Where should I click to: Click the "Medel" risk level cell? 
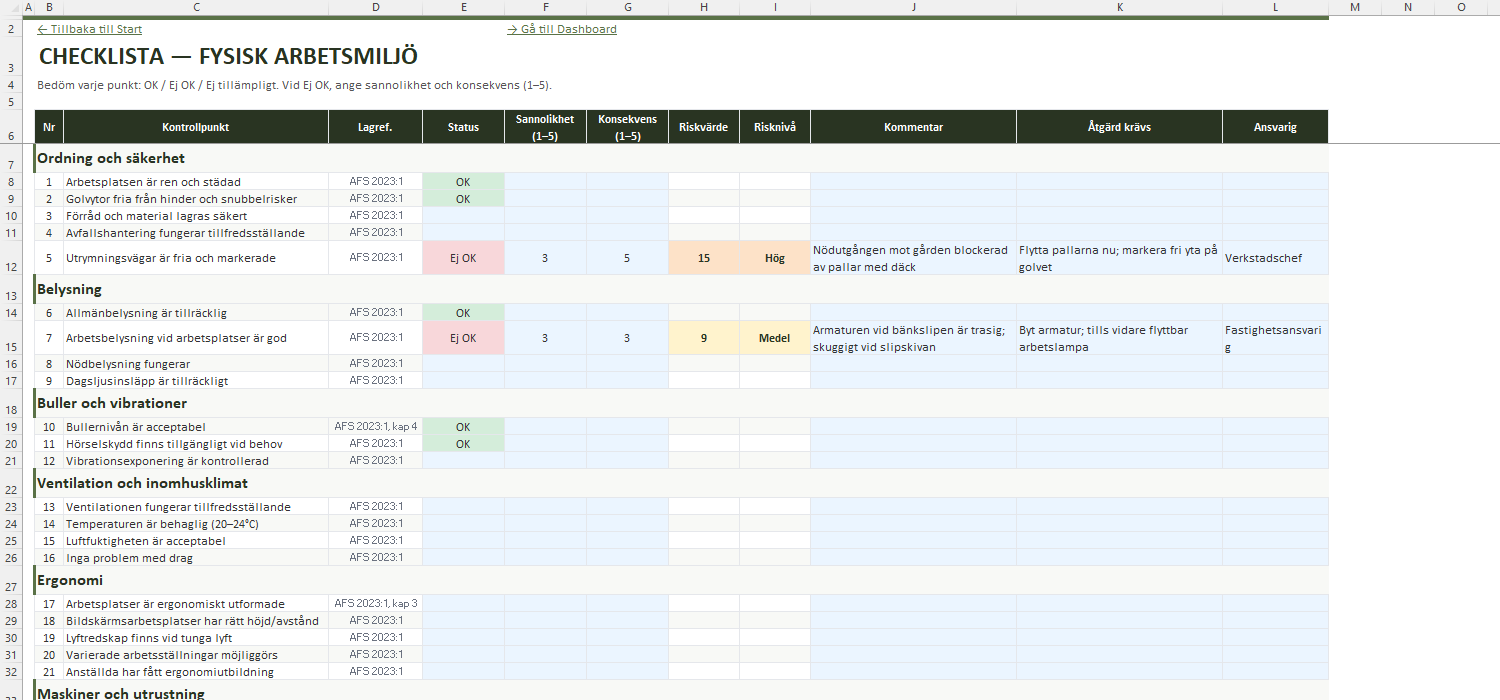pos(775,338)
